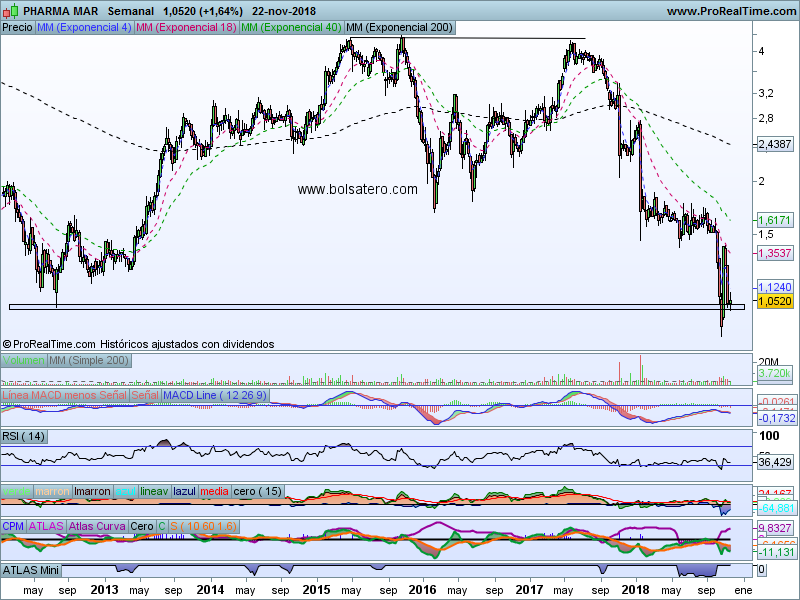Click the 36,429 RSI value tag
This screenshot has height=600, width=800.
tap(776, 462)
